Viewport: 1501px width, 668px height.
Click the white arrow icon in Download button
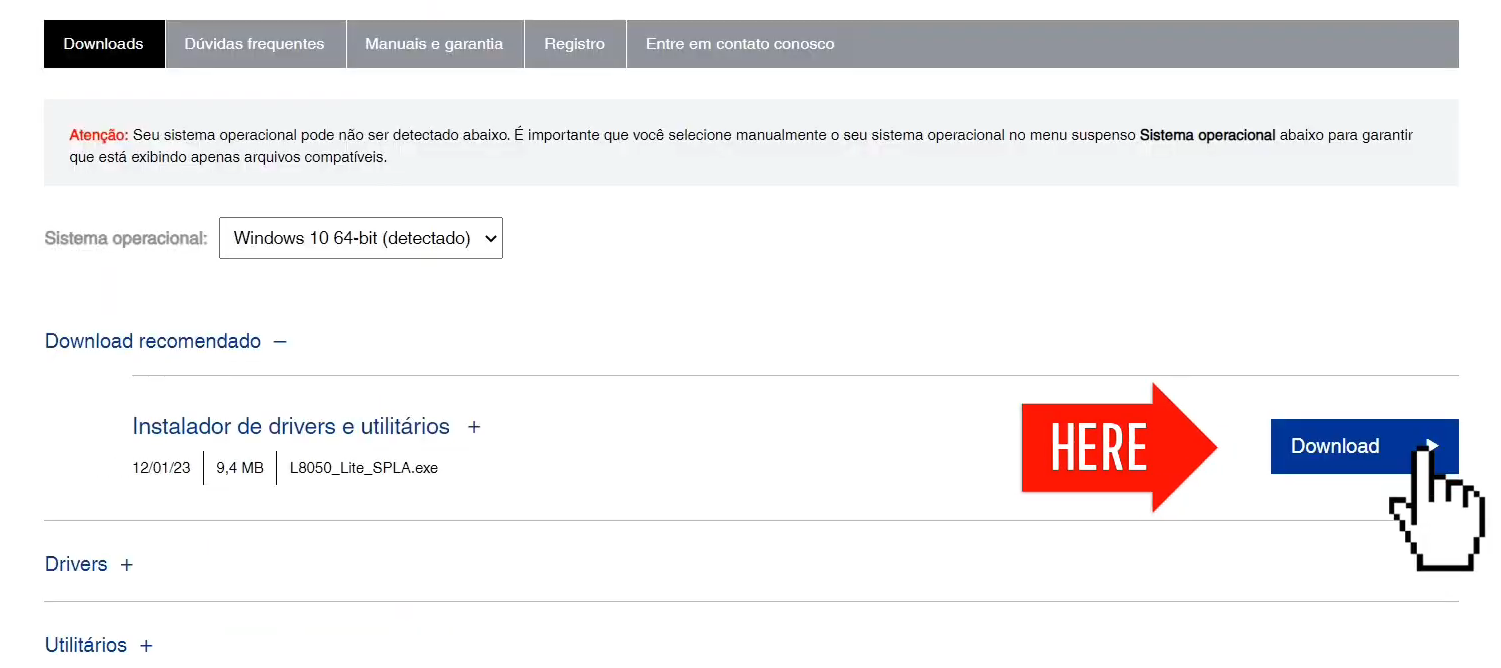tap(1432, 445)
